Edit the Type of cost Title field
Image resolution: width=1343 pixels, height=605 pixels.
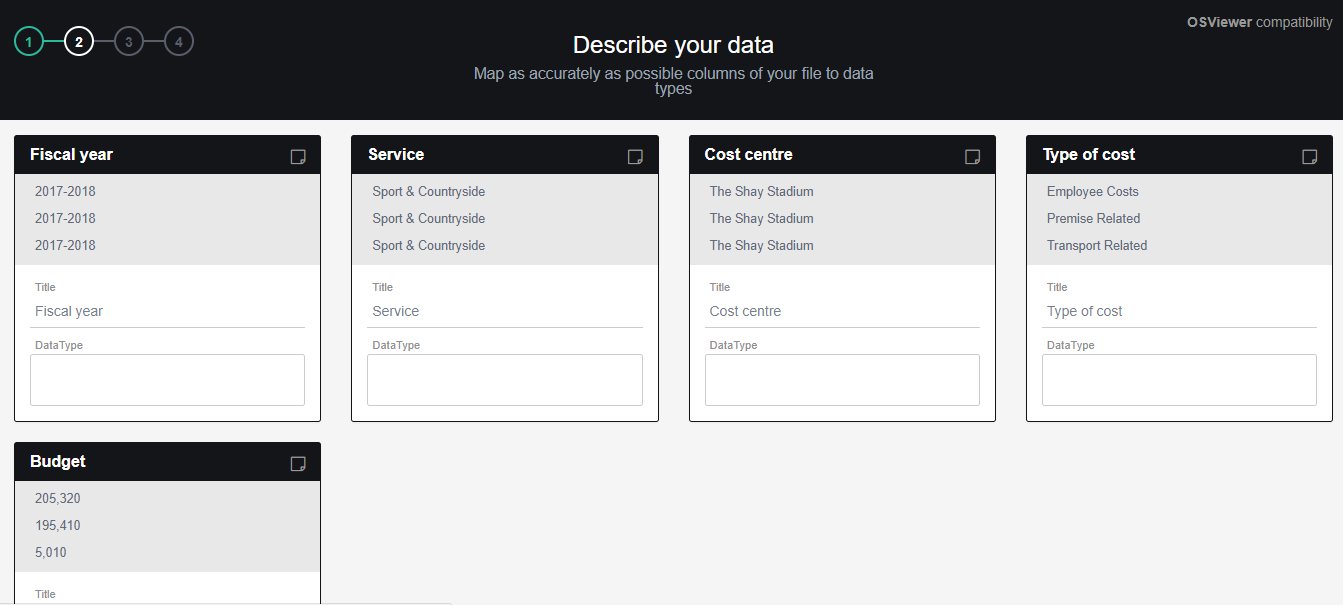pos(1179,311)
